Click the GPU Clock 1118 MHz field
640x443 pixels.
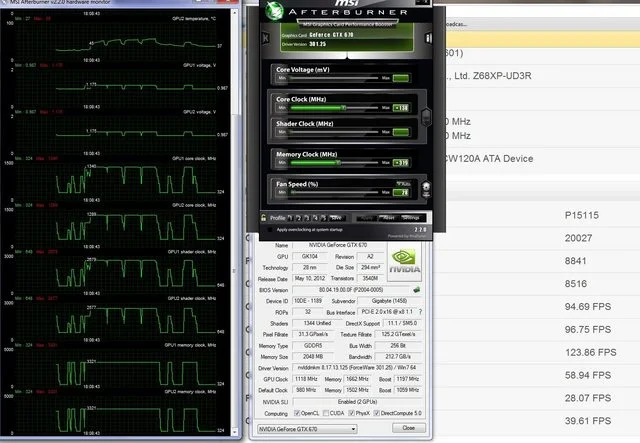pos(306,379)
